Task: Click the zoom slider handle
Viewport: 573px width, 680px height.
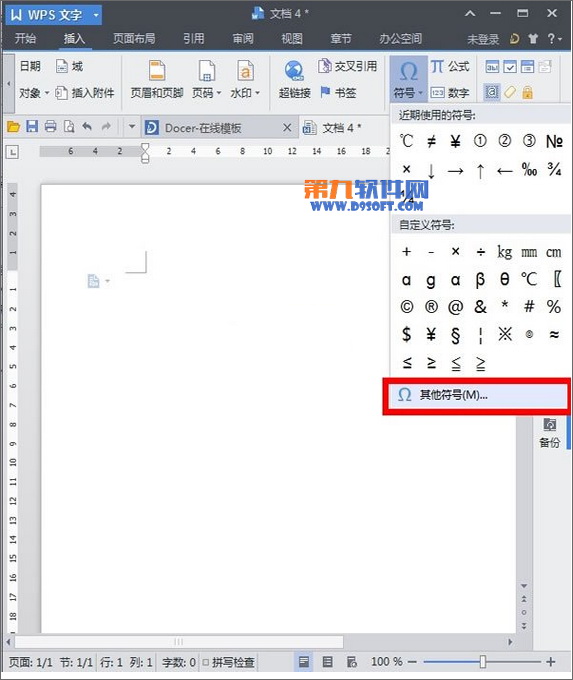Action: click(x=483, y=662)
